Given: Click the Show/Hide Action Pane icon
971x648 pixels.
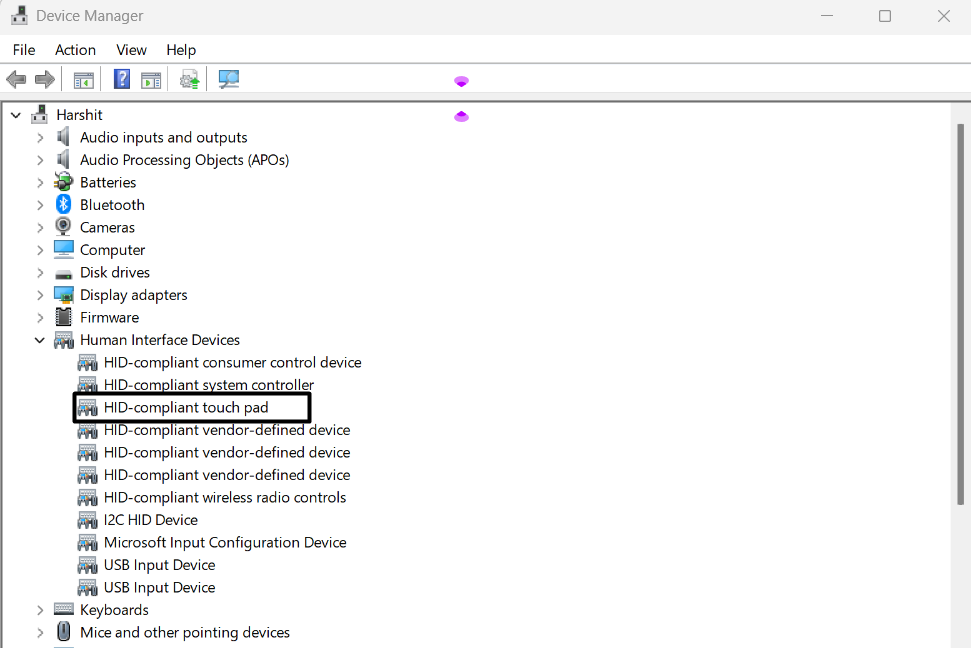Looking at the screenshot, I should pyautogui.click(x=151, y=80).
